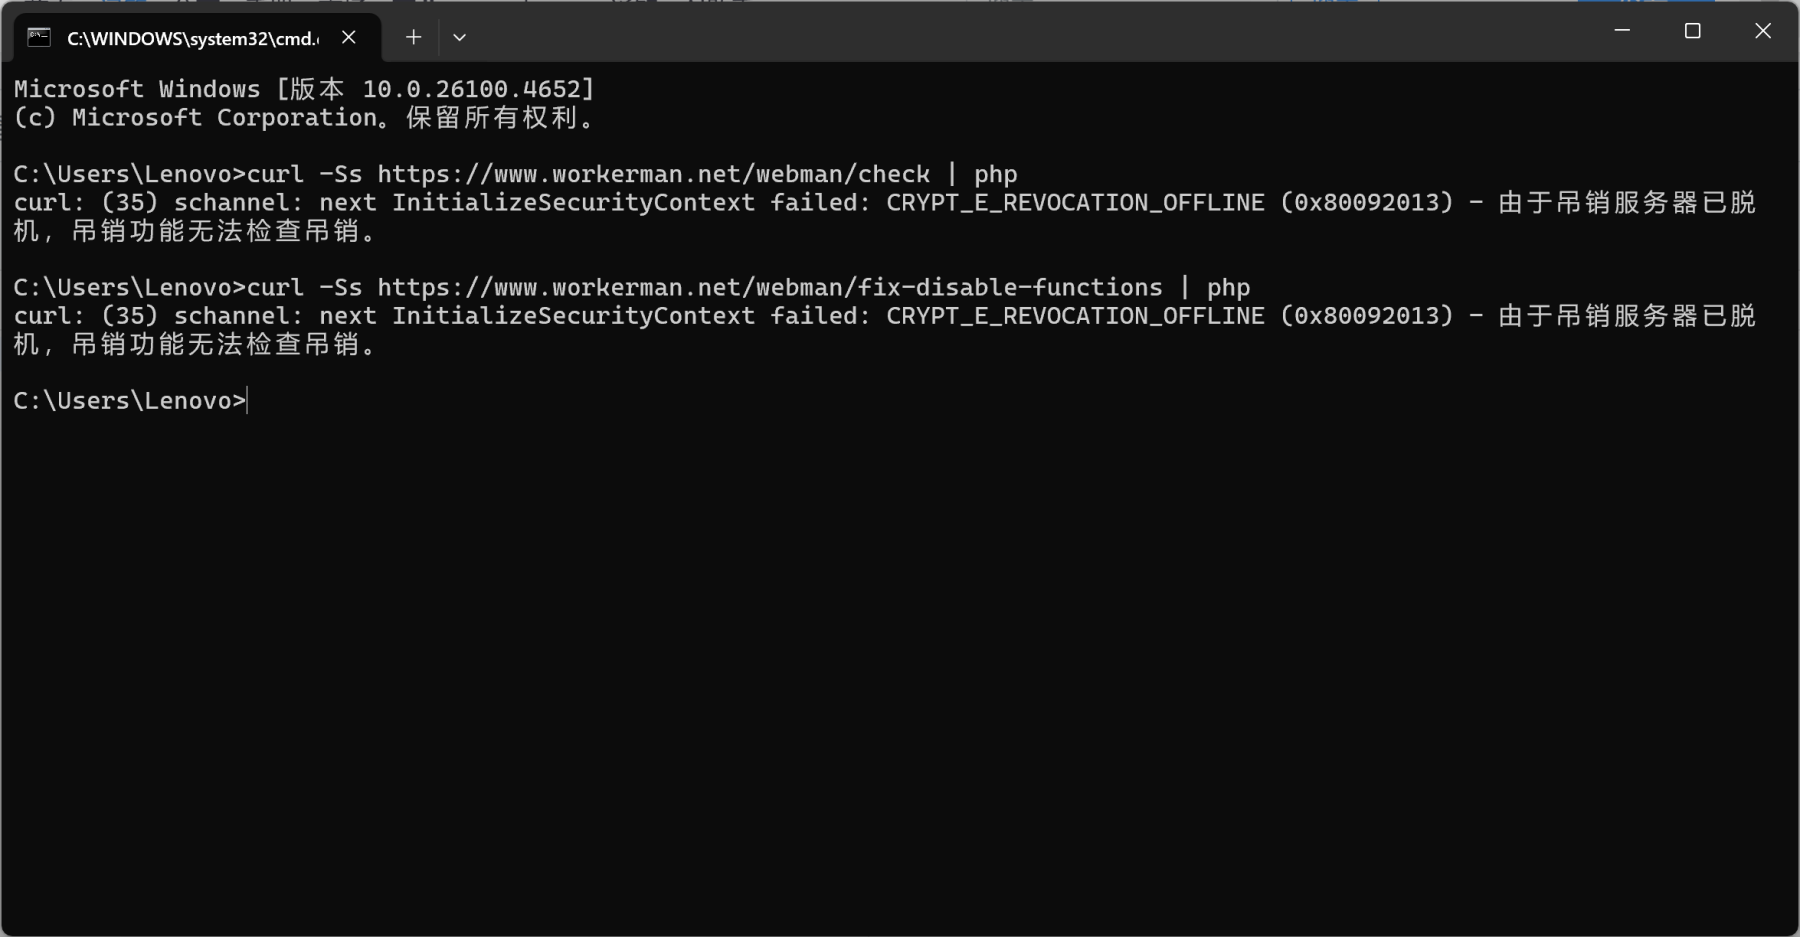
Task: Close the C:\WINDOWS\system32\cmd tab
Action: pos(349,37)
